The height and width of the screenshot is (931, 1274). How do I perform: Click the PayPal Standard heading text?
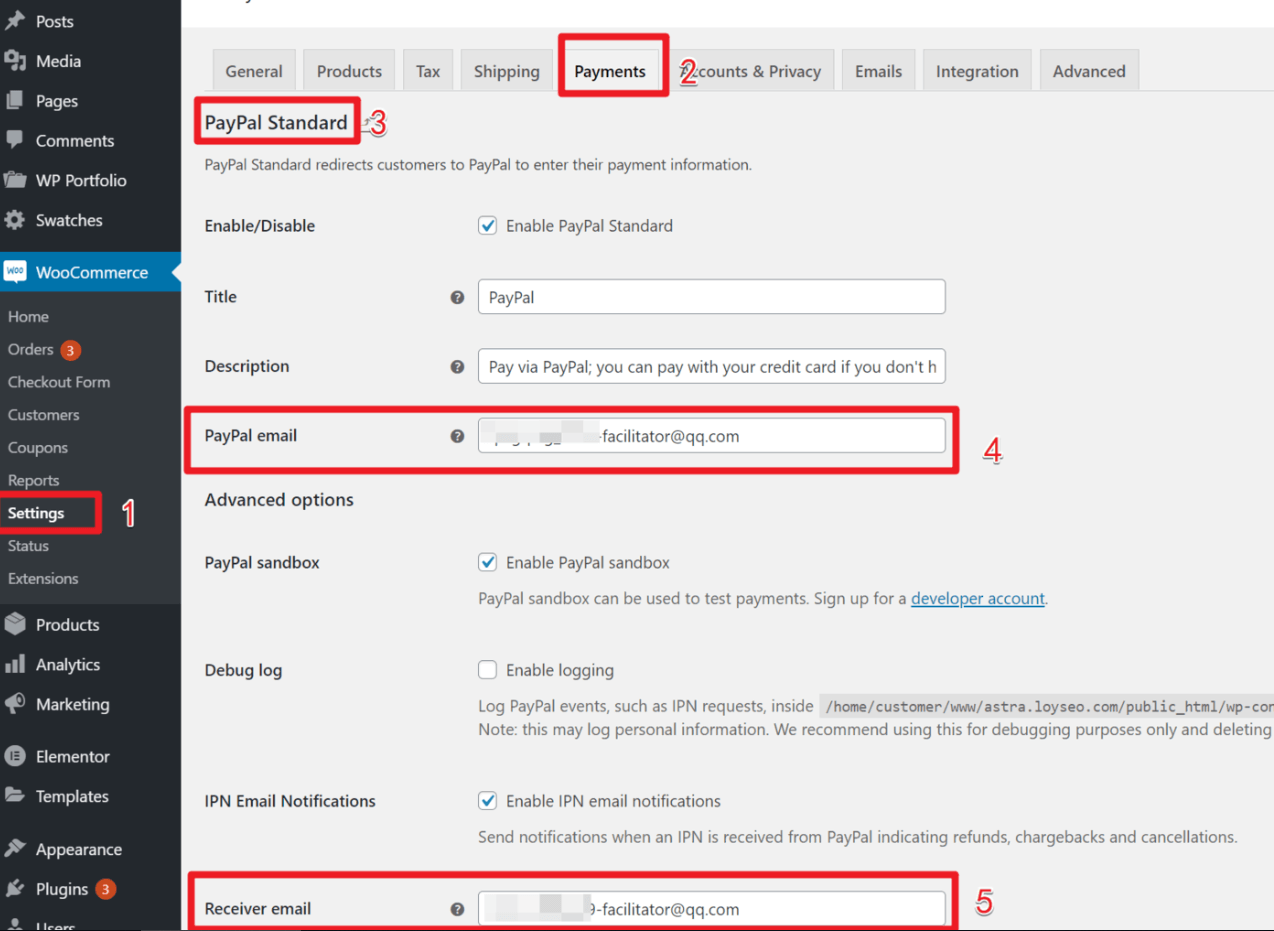pos(276,123)
